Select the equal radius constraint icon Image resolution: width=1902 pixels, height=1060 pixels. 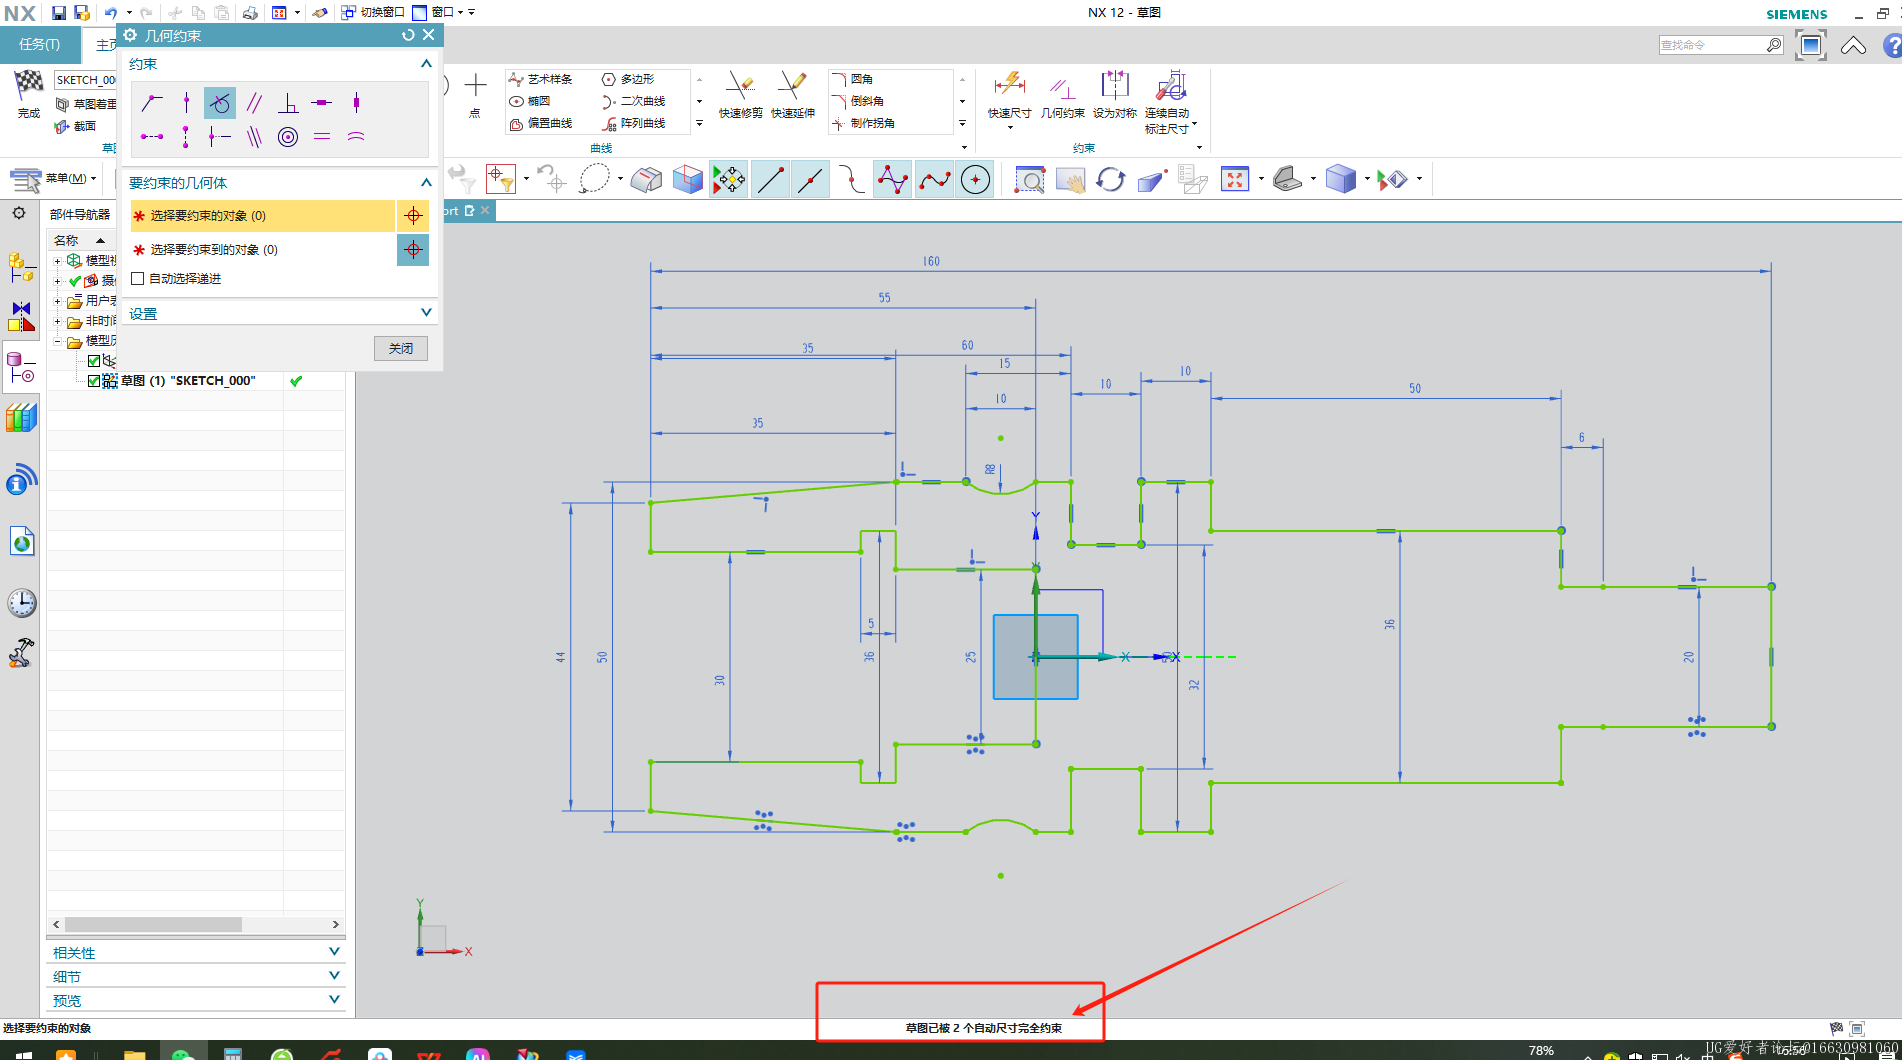coord(356,136)
